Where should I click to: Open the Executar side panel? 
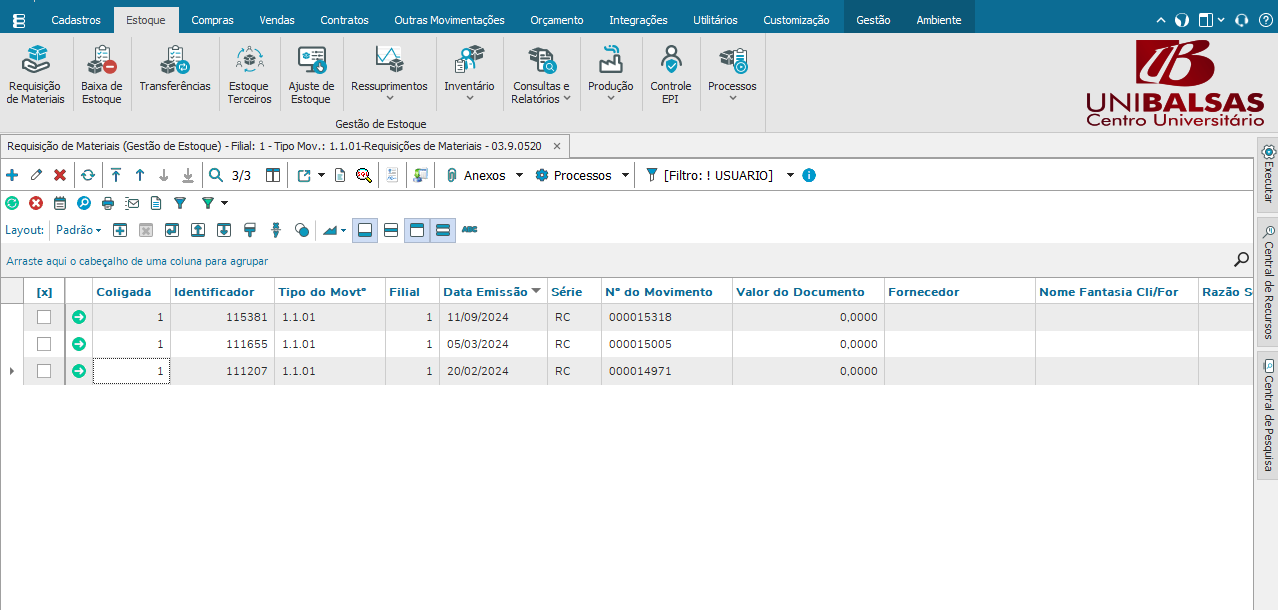coord(1268,173)
